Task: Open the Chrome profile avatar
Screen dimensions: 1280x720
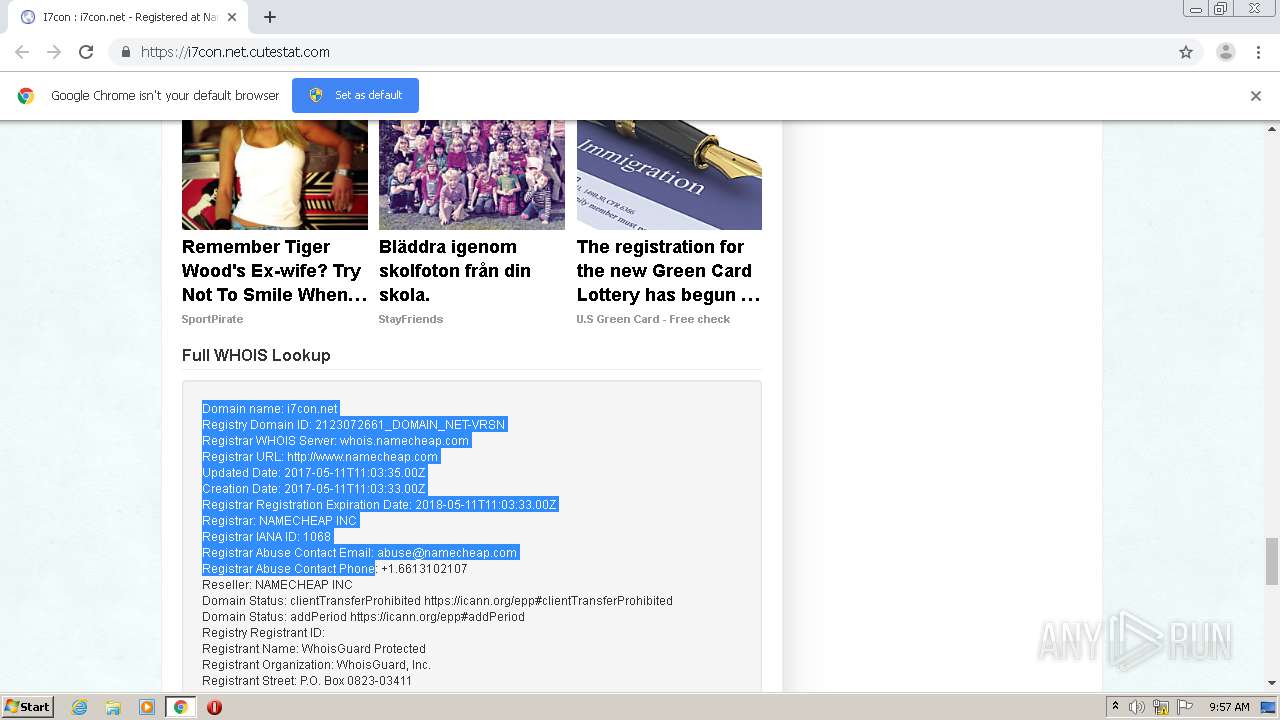Action: (x=1225, y=52)
